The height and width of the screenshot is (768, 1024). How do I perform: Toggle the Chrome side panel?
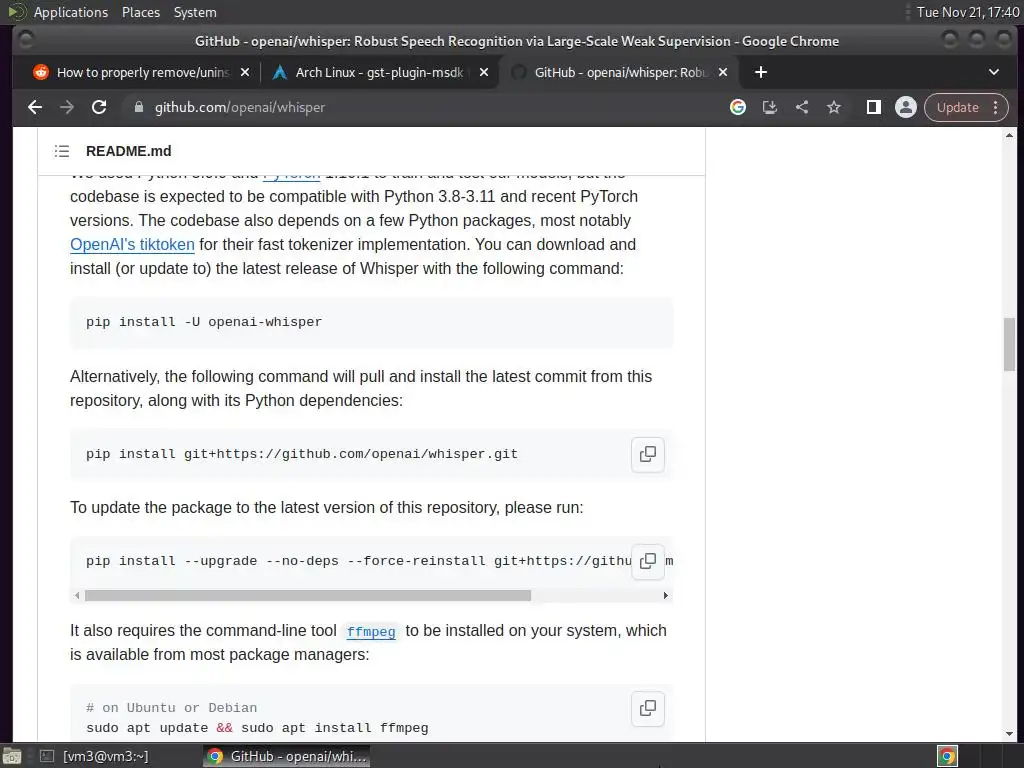[x=874, y=107]
